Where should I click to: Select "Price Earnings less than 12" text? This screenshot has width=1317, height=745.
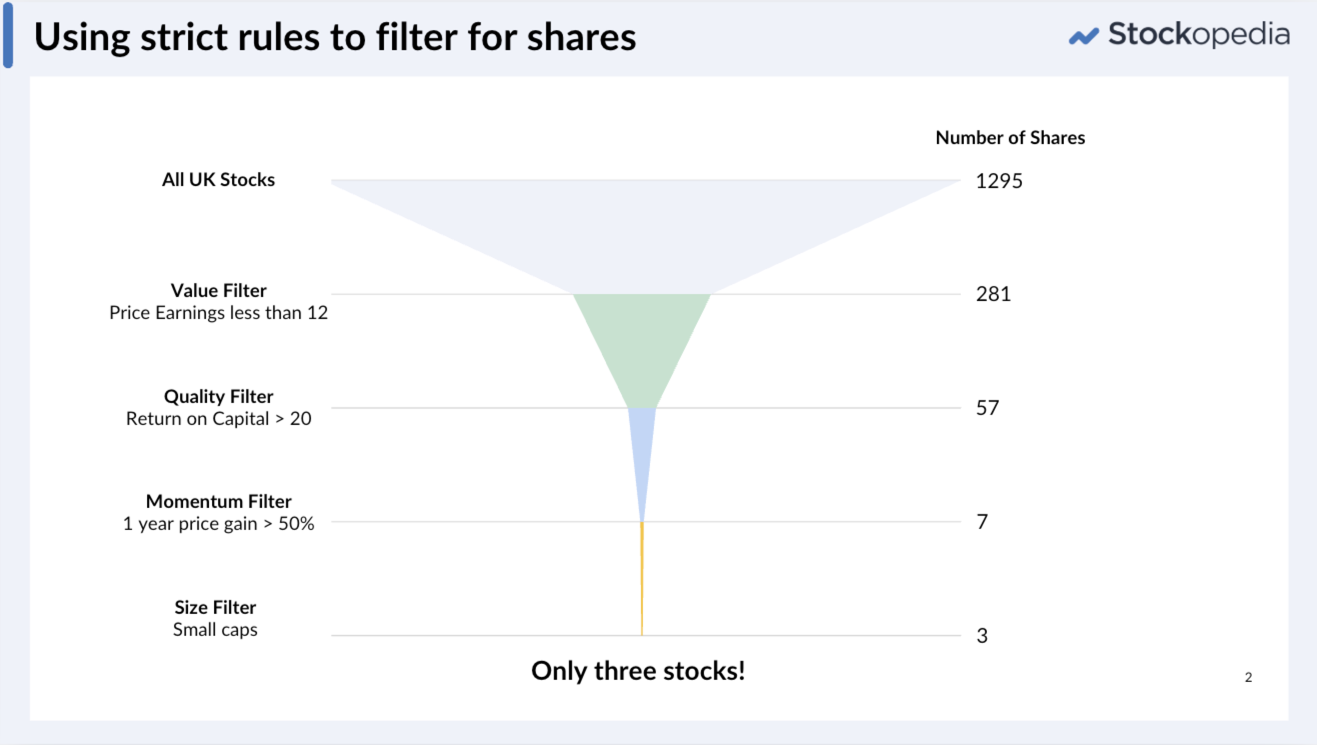pos(218,313)
